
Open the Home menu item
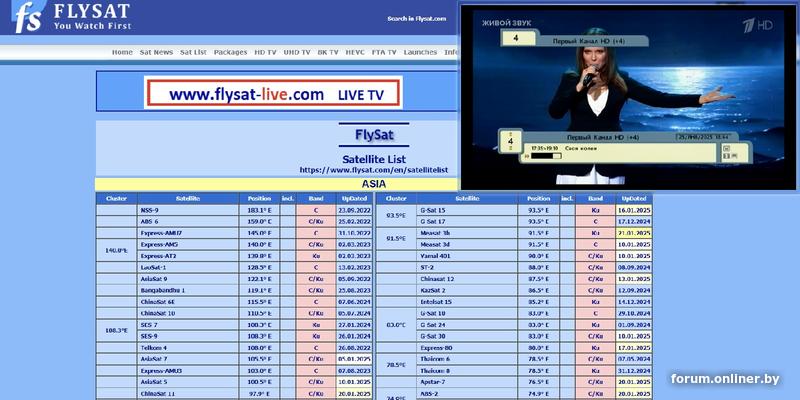coord(122,52)
